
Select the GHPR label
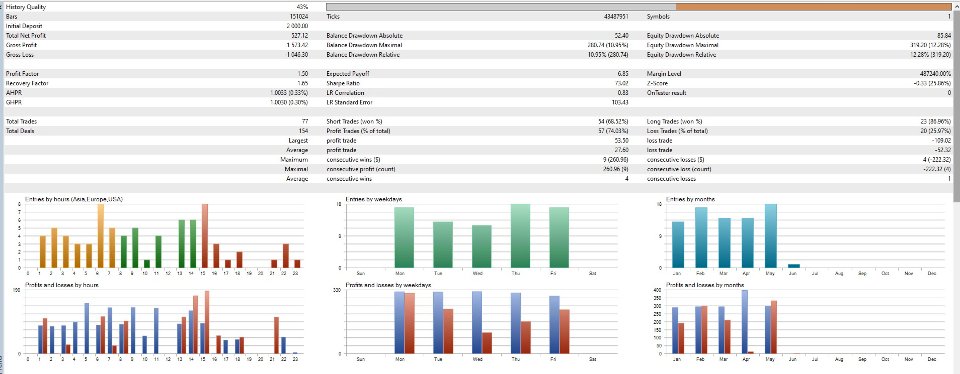click(13, 102)
